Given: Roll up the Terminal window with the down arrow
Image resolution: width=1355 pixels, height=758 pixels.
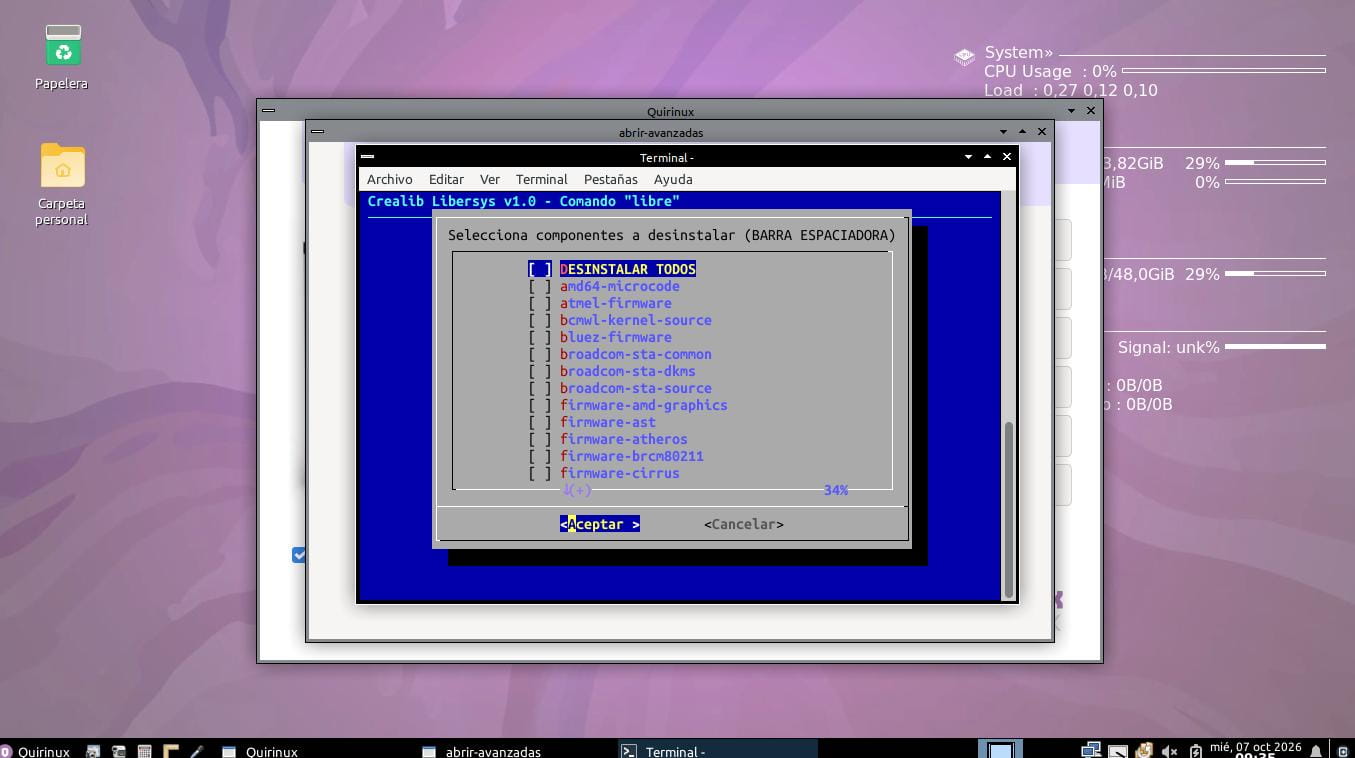Looking at the screenshot, I should point(968,157).
